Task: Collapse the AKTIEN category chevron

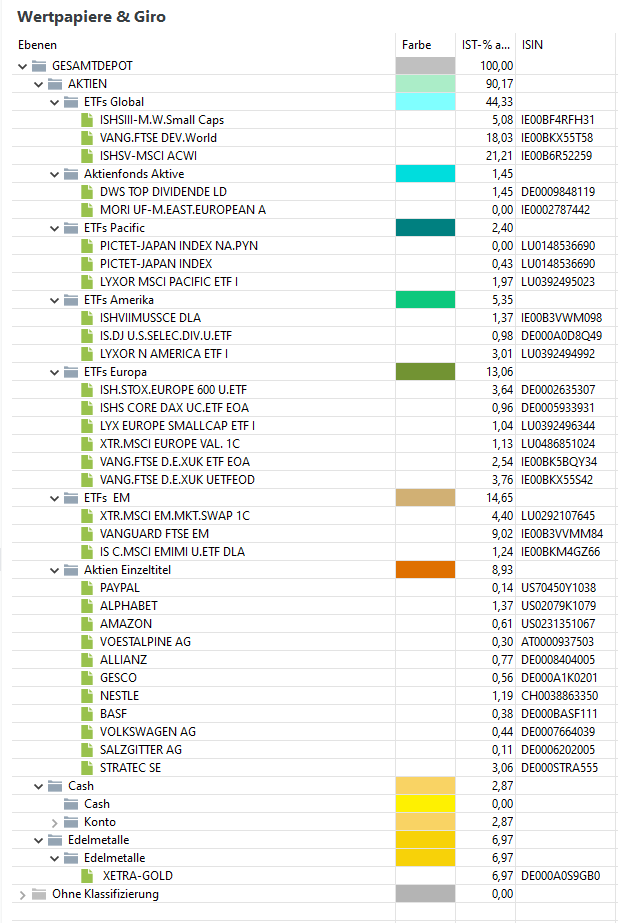Action: pyautogui.click(x=38, y=84)
